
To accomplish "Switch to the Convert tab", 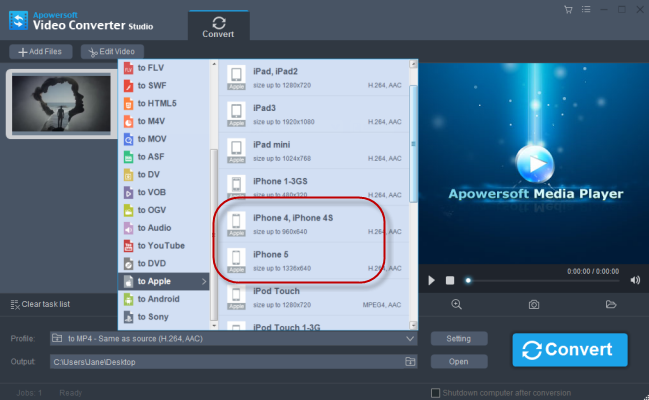I will click(x=219, y=26).
